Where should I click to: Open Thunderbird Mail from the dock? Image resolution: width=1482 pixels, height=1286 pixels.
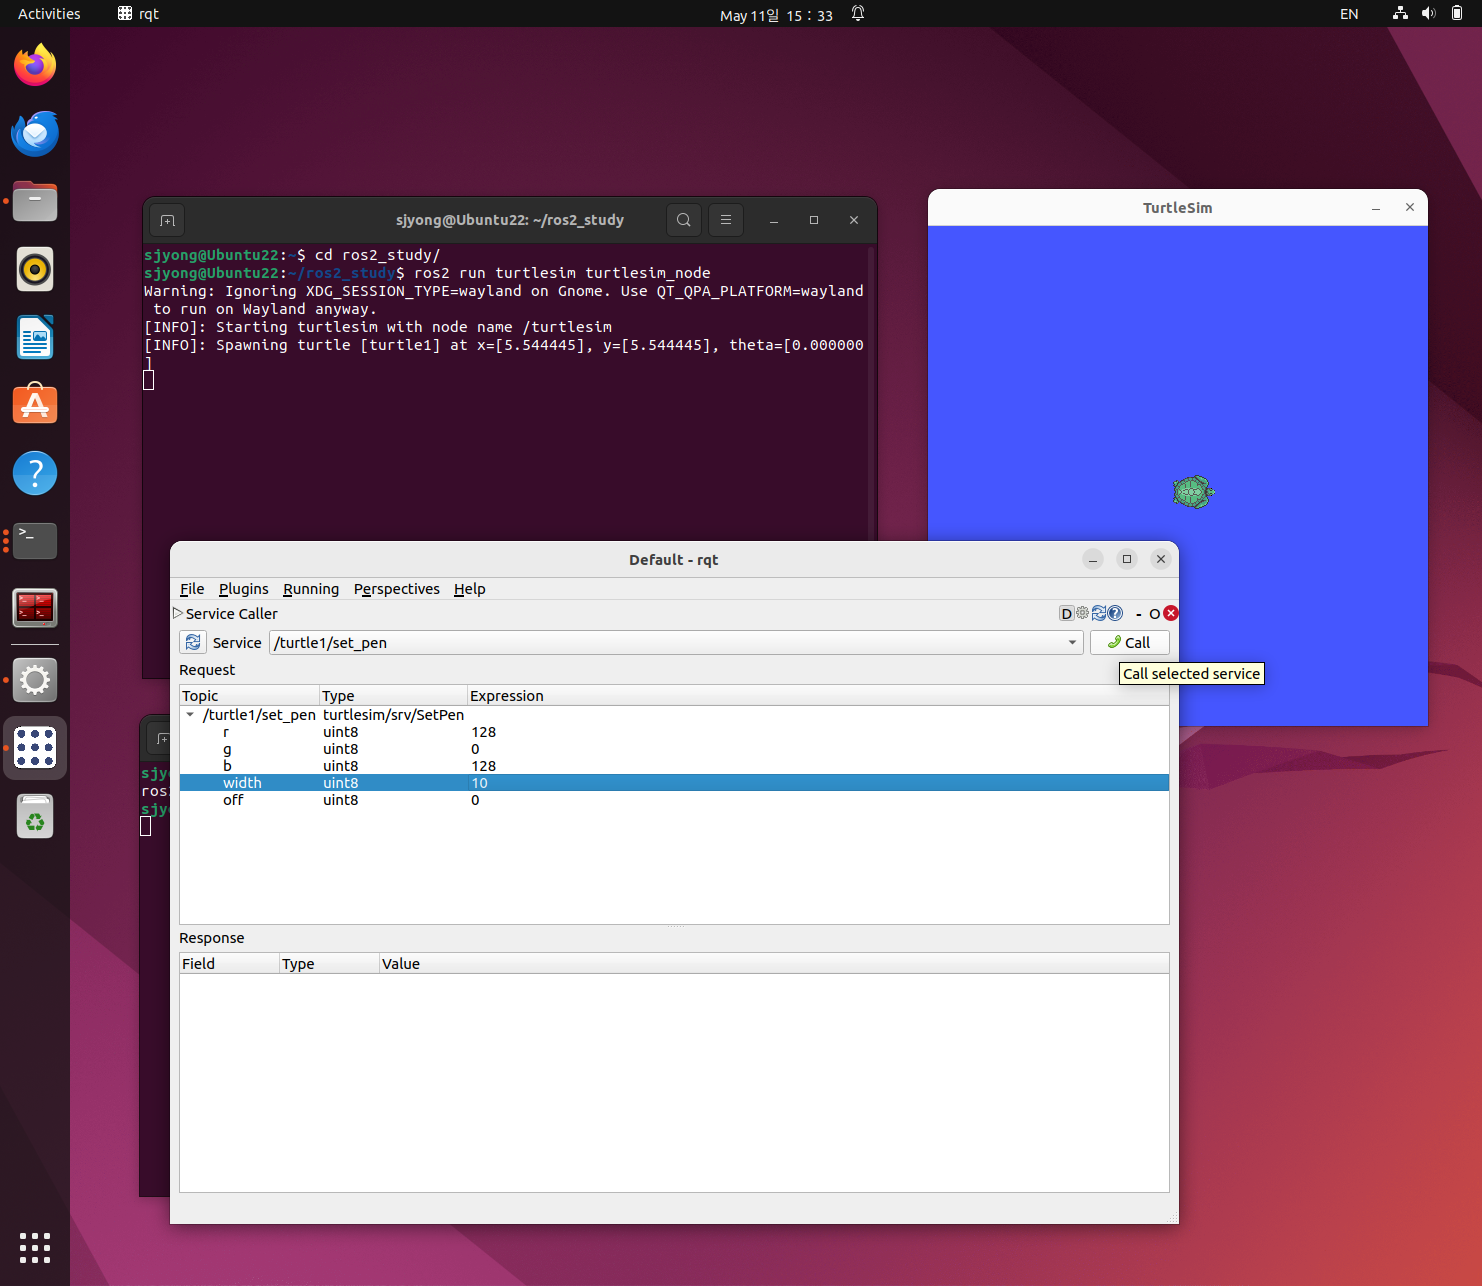coord(35,133)
